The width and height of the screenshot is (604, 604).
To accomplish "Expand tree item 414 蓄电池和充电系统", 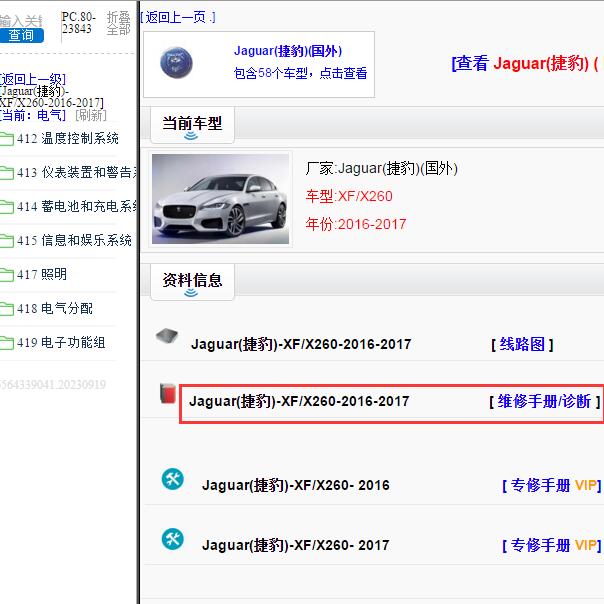I will [77, 206].
